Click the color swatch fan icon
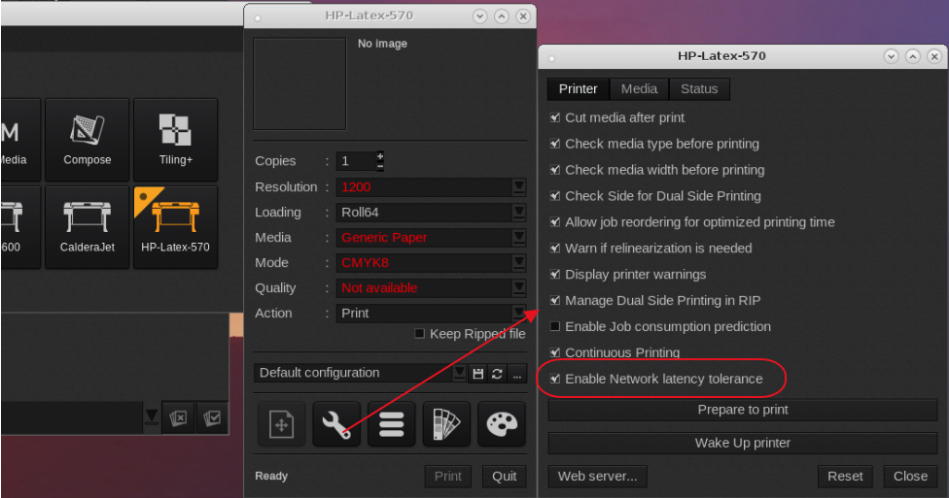This screenshot has height=498, width=949. (x=446, y=424)
